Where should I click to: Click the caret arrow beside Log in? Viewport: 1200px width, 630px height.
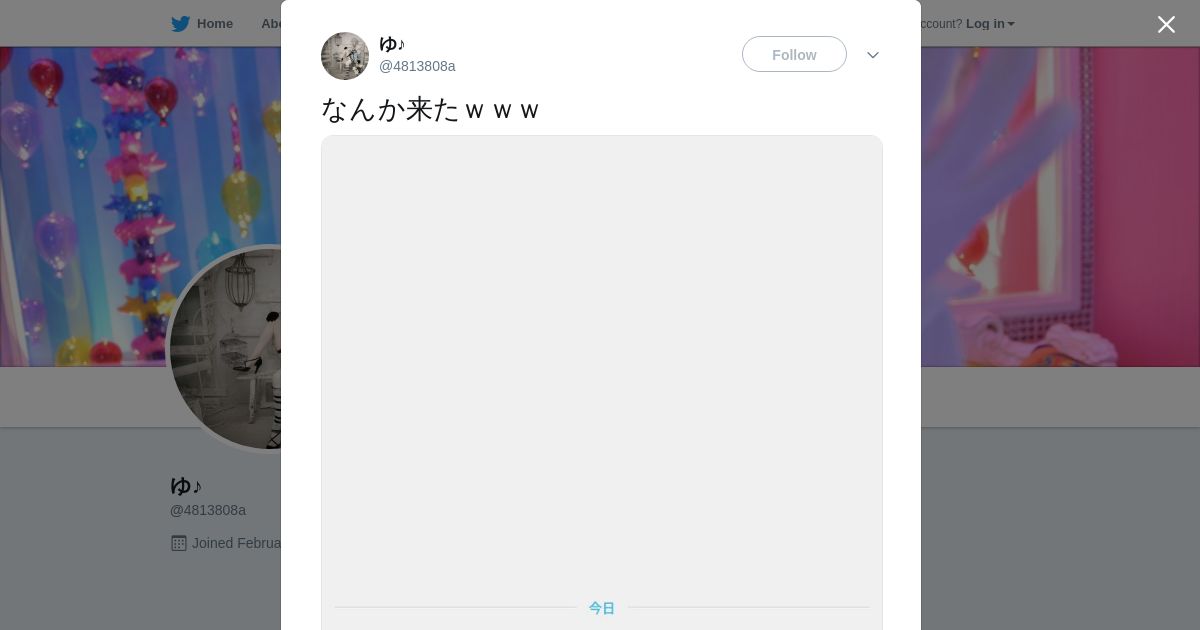[1011, 24]
